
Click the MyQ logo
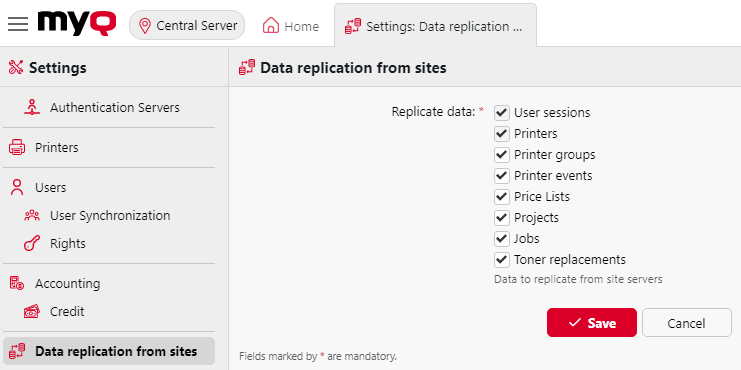[77, 23]
